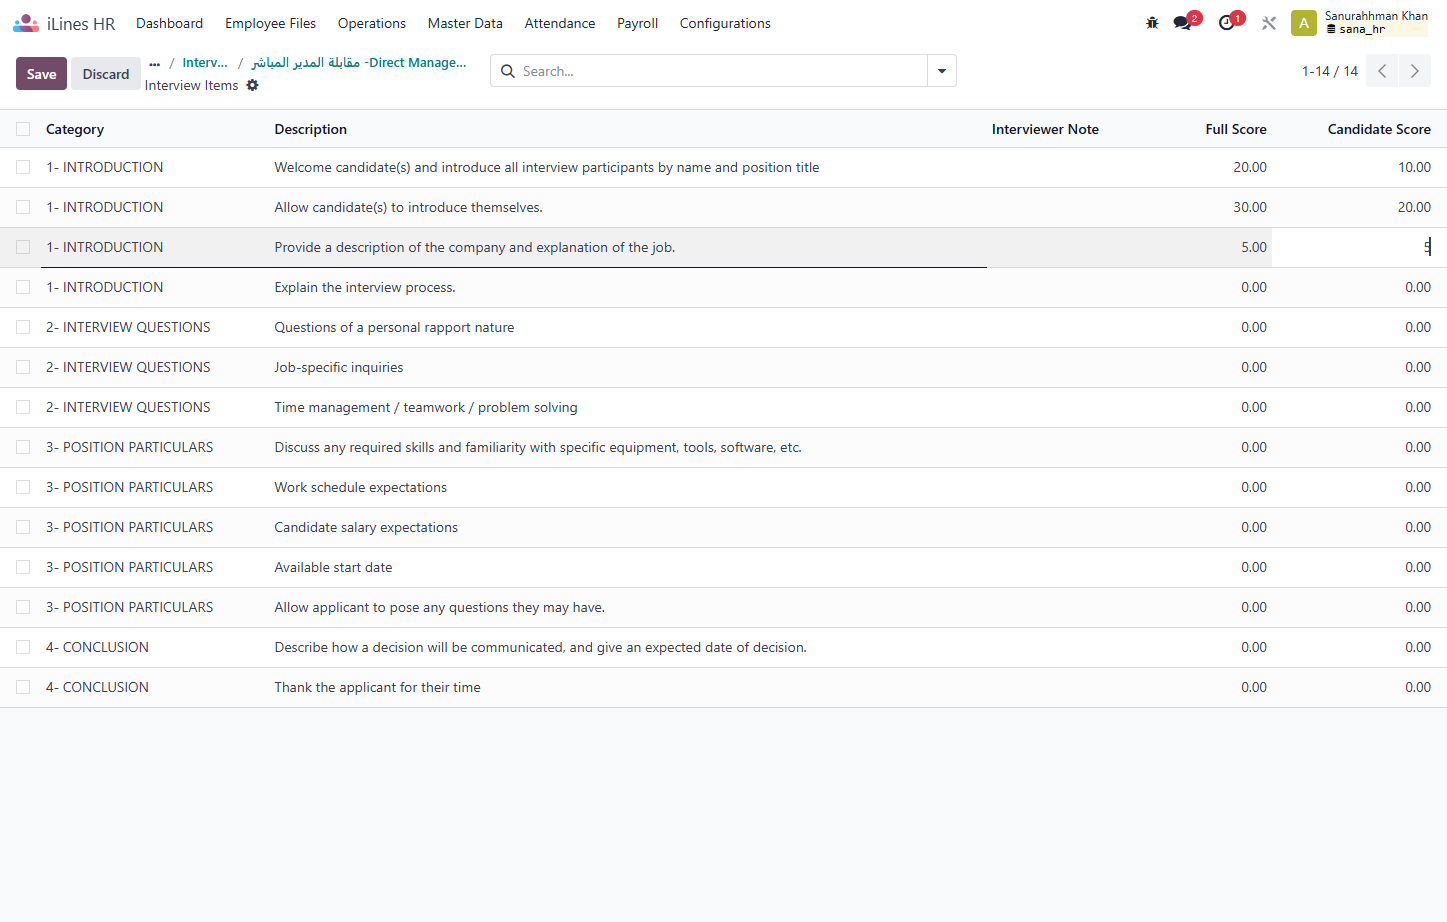Image resolution: width=1447 pixels, height=922 pixels.
Task: Click the search magnifier icon
Action: click(x=508, y=71)
